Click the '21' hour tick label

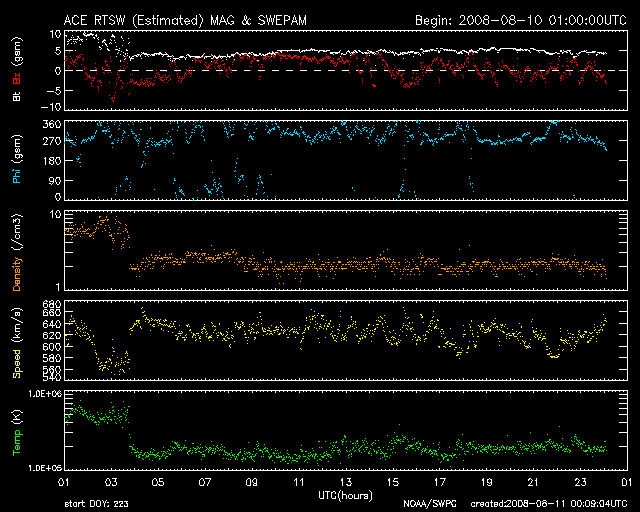(x=533, y=482)
